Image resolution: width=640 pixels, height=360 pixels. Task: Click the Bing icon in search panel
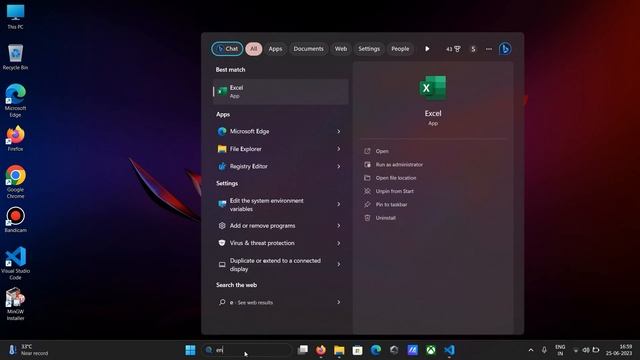pyautogui.click(x=505, y=49)
